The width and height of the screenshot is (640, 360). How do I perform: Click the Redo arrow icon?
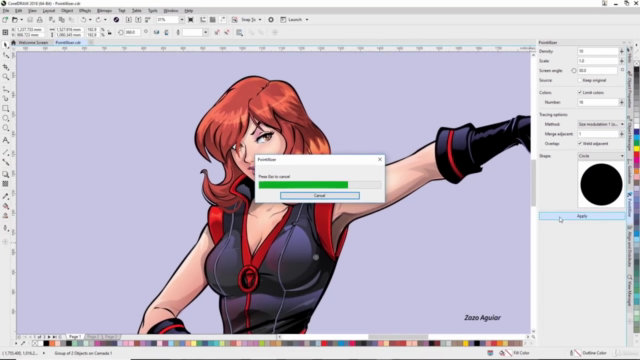[x=98, y=20]
